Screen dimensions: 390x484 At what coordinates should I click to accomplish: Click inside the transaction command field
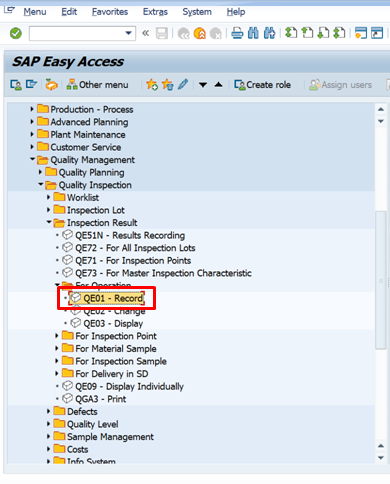pyautogui.click(x=77, y=33)
